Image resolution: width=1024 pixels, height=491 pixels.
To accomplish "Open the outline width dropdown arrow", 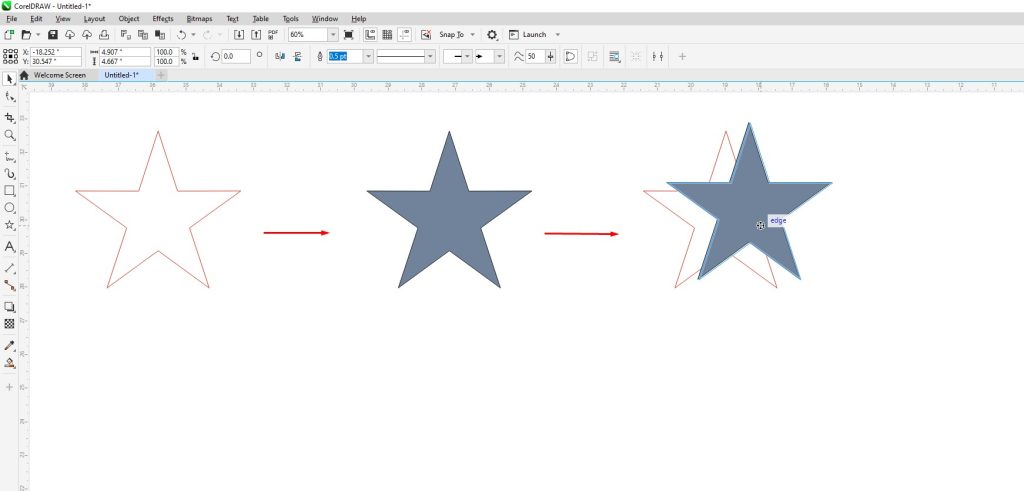I will 368,57.
